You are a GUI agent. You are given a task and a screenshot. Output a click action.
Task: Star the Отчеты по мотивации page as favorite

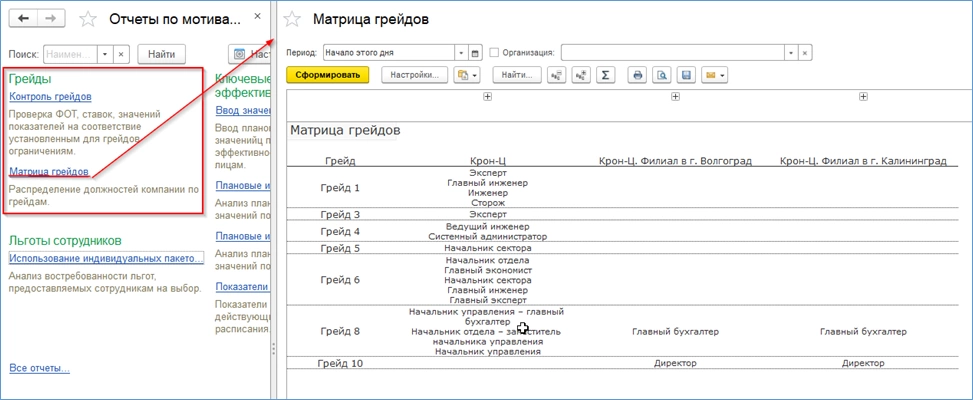(x=88, y=19)
